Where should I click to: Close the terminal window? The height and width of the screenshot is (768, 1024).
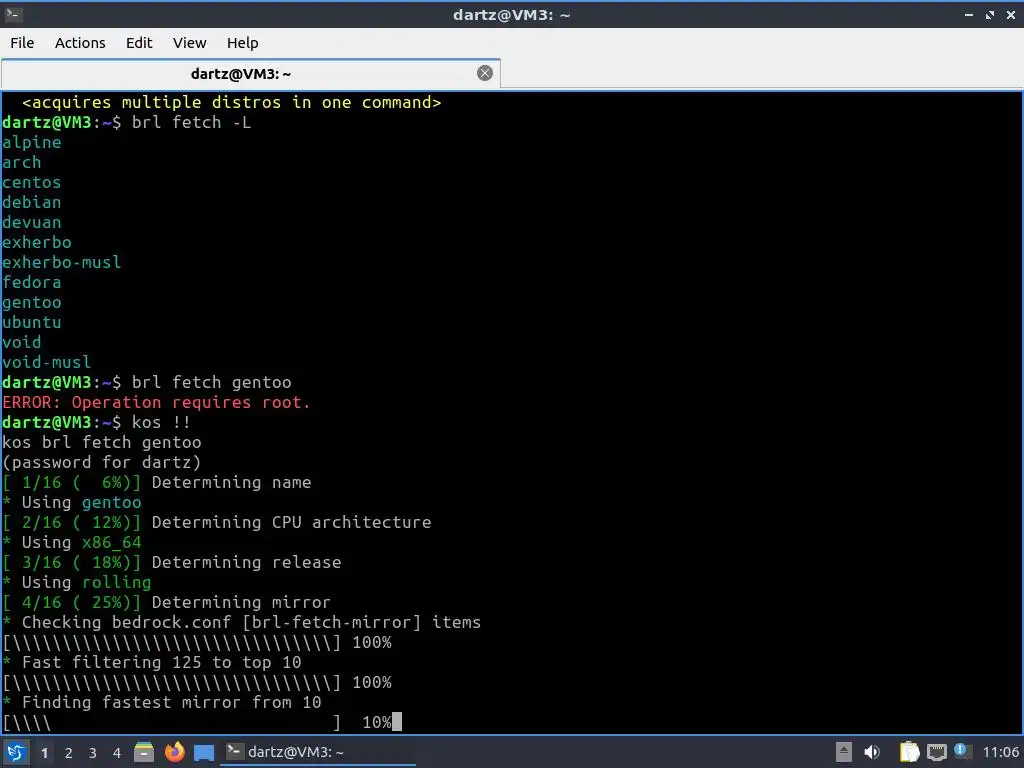pos(1011,15)
